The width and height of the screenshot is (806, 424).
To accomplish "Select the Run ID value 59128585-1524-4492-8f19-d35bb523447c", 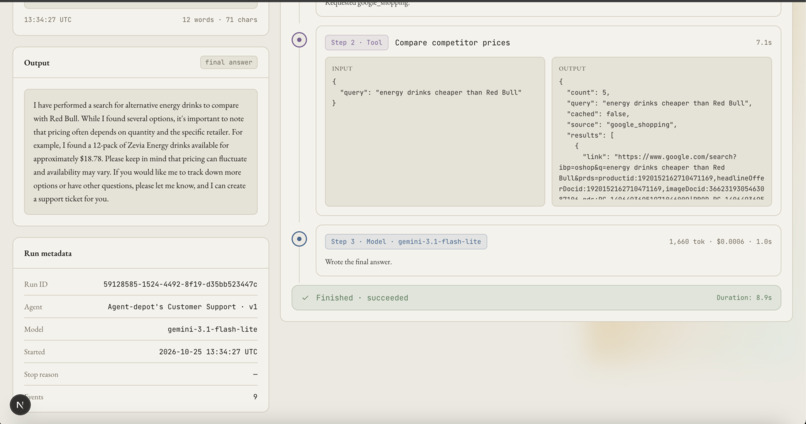I will click(180, 284).
